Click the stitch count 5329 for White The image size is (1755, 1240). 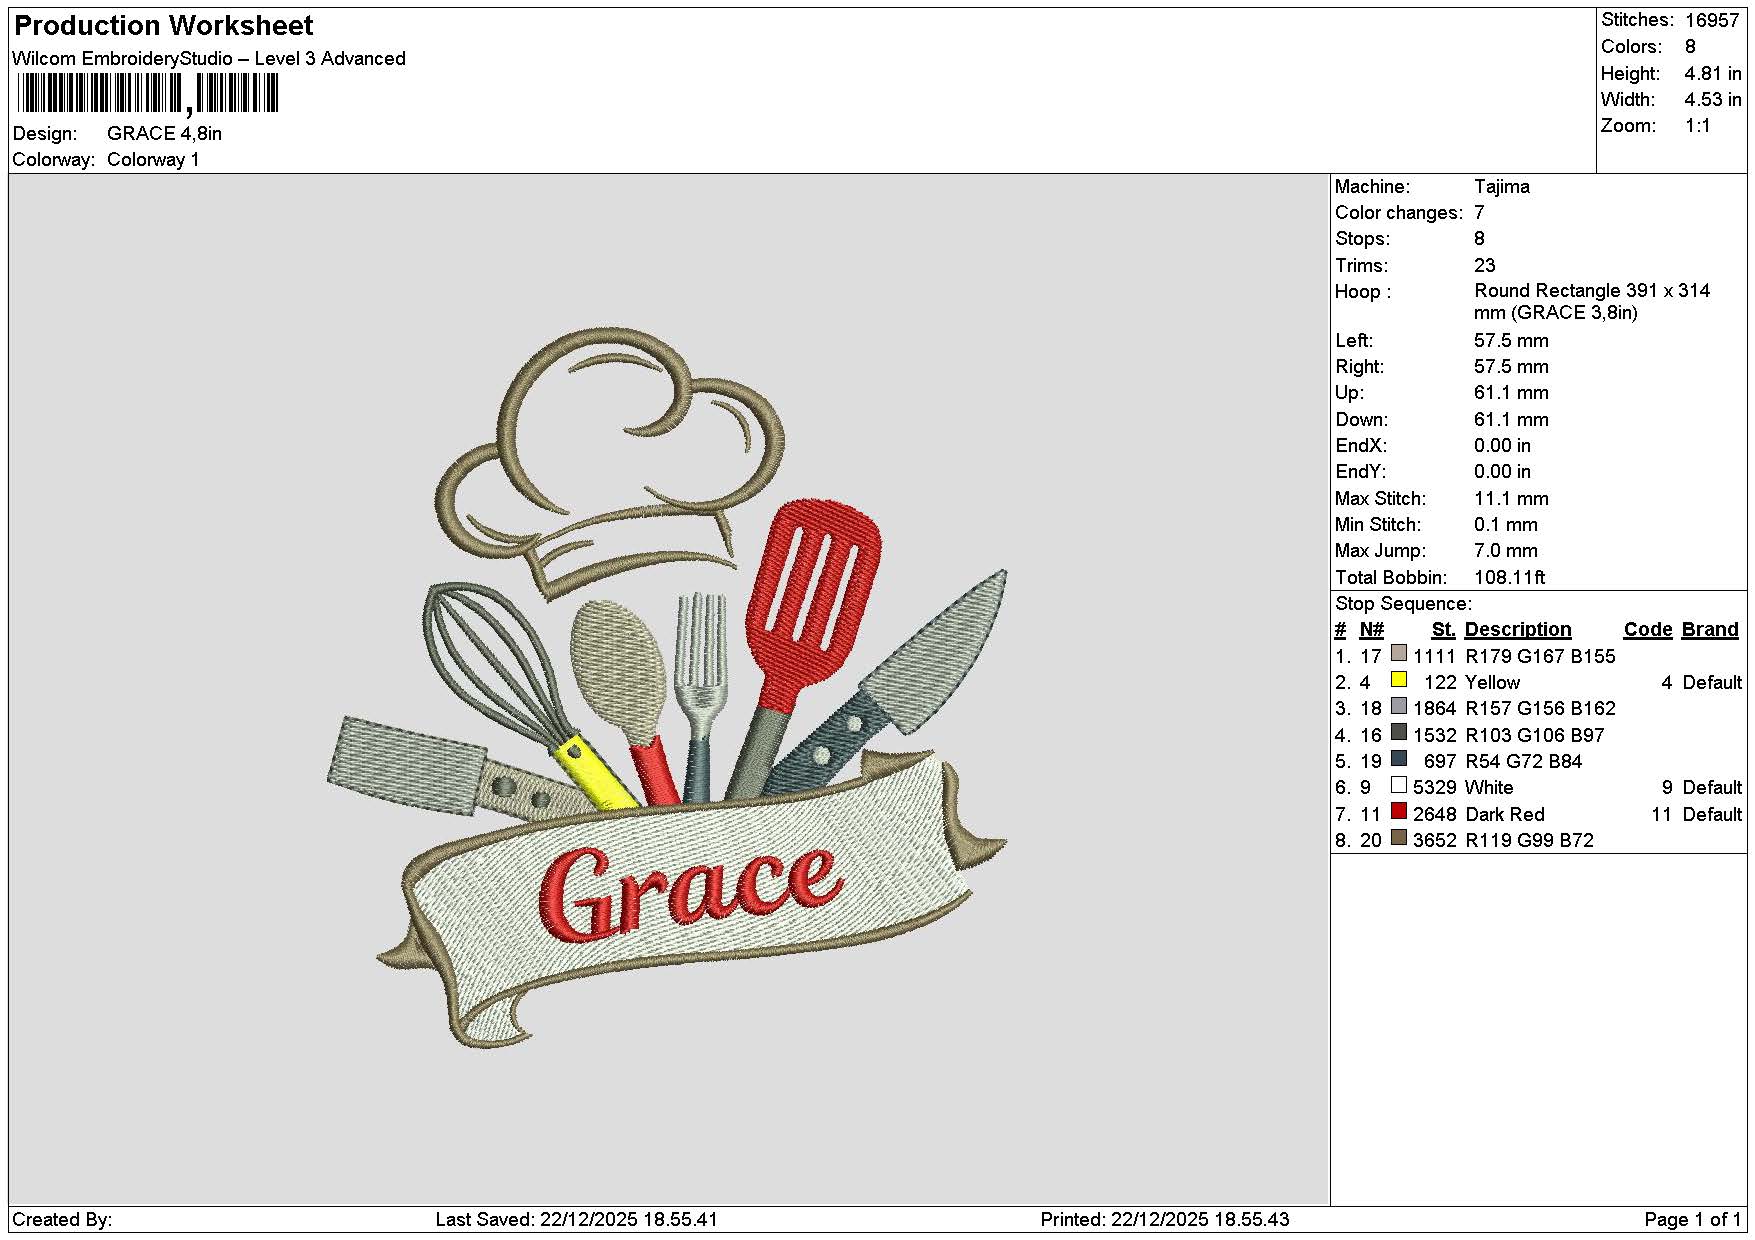(x=1435, y=787)
